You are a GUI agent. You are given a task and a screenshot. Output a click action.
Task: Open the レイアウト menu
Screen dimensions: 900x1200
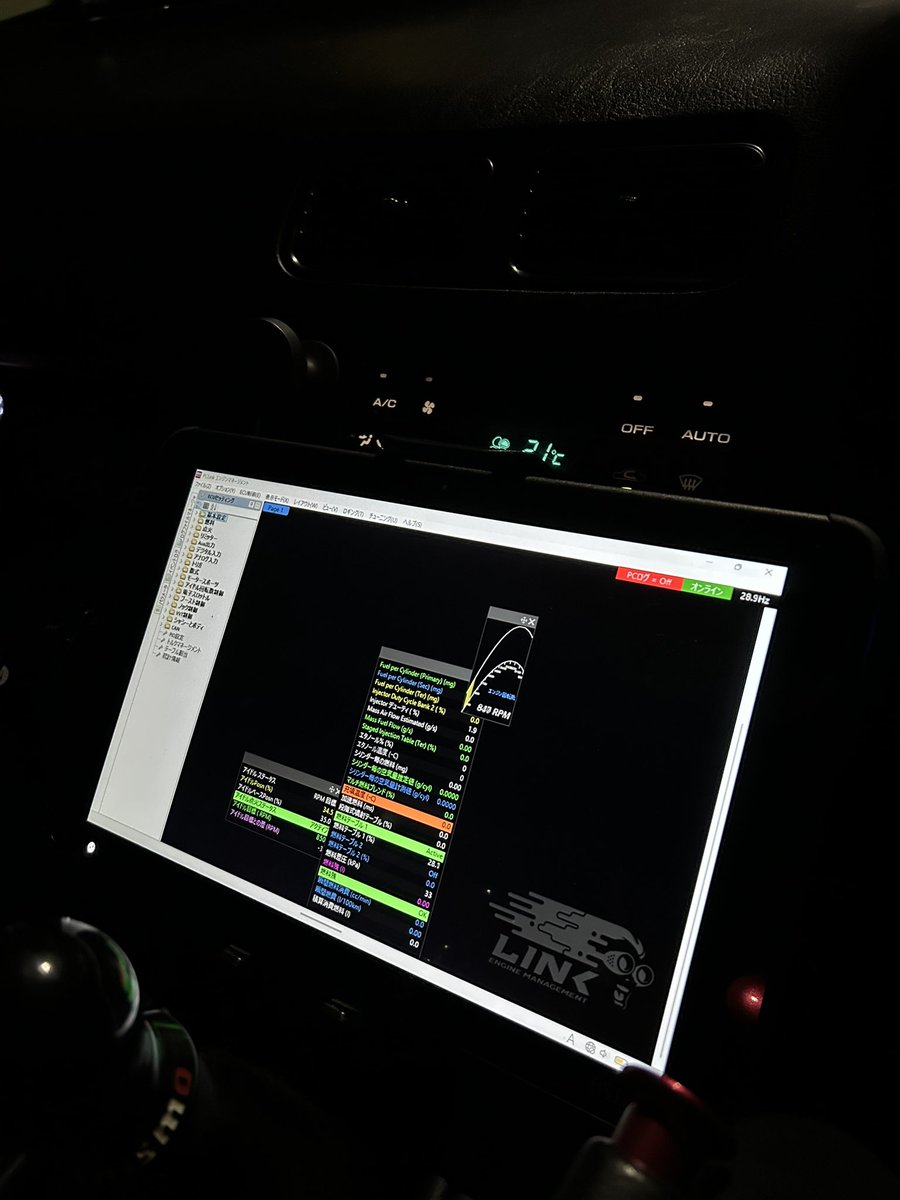[306, 503]
